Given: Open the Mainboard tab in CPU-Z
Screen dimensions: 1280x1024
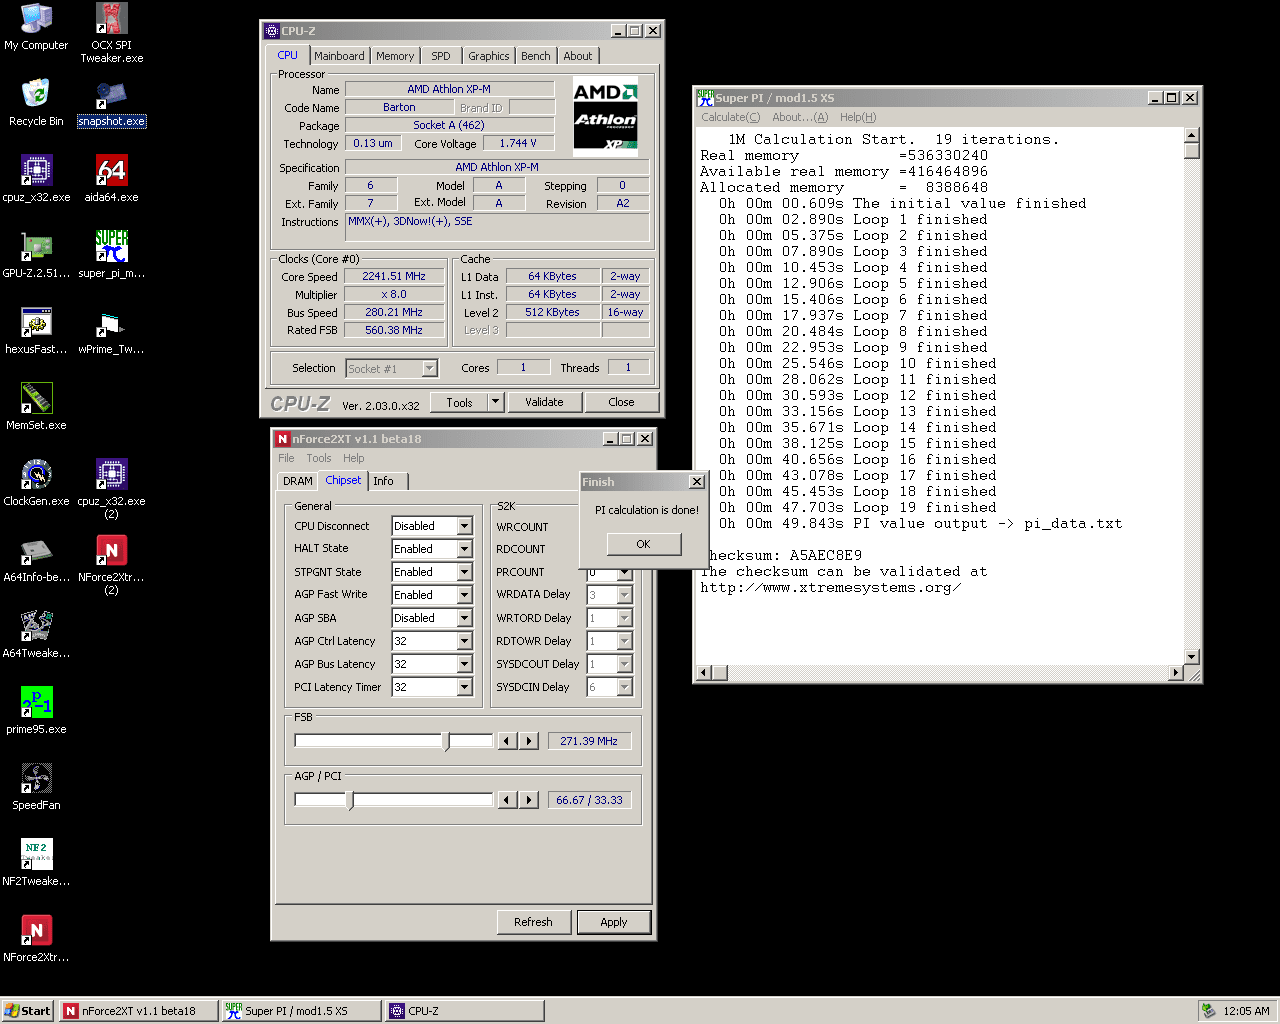Looking at the screenshot, I should (339, 56).
